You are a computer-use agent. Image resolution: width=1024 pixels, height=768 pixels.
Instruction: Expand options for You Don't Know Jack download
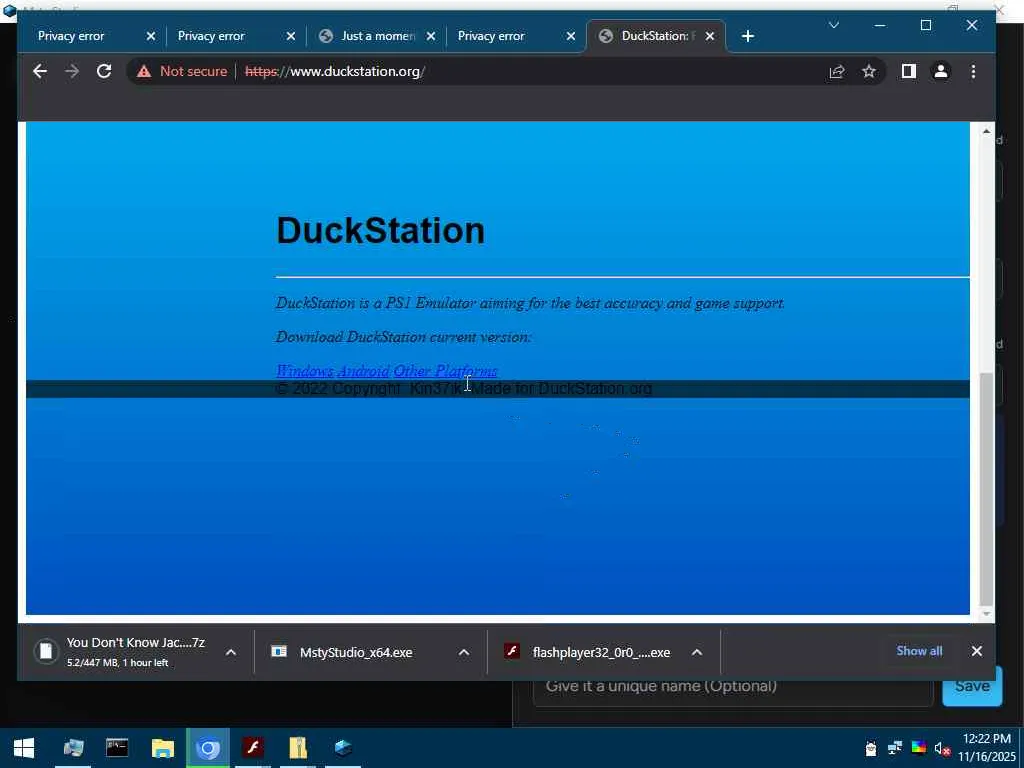pyautogui.click(x=231, y=652)
